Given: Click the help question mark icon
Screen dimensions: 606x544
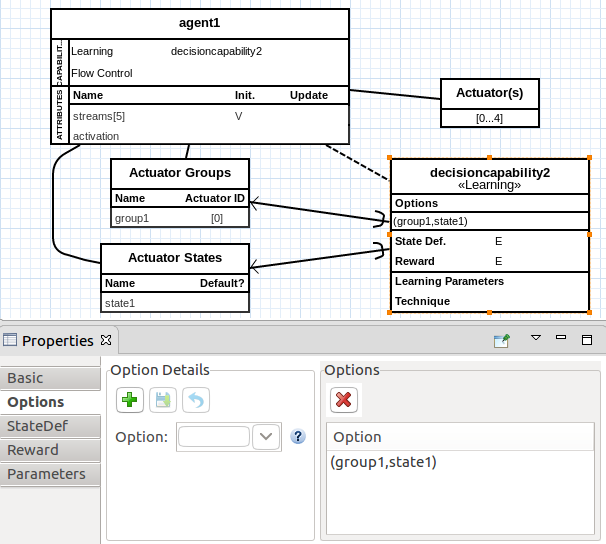Looking at the screenshot, I should click(x=297, y=437).
